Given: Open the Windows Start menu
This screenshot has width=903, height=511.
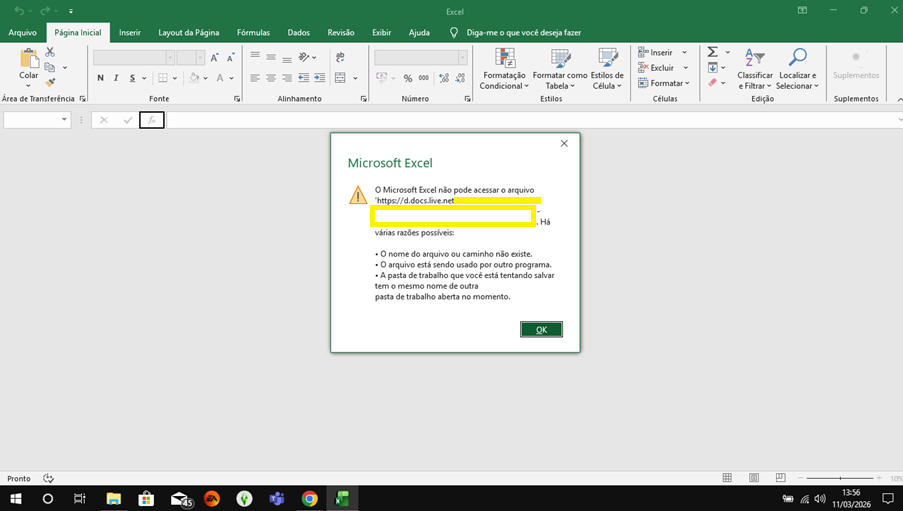Looking at the screenshot, I should 16,498.
